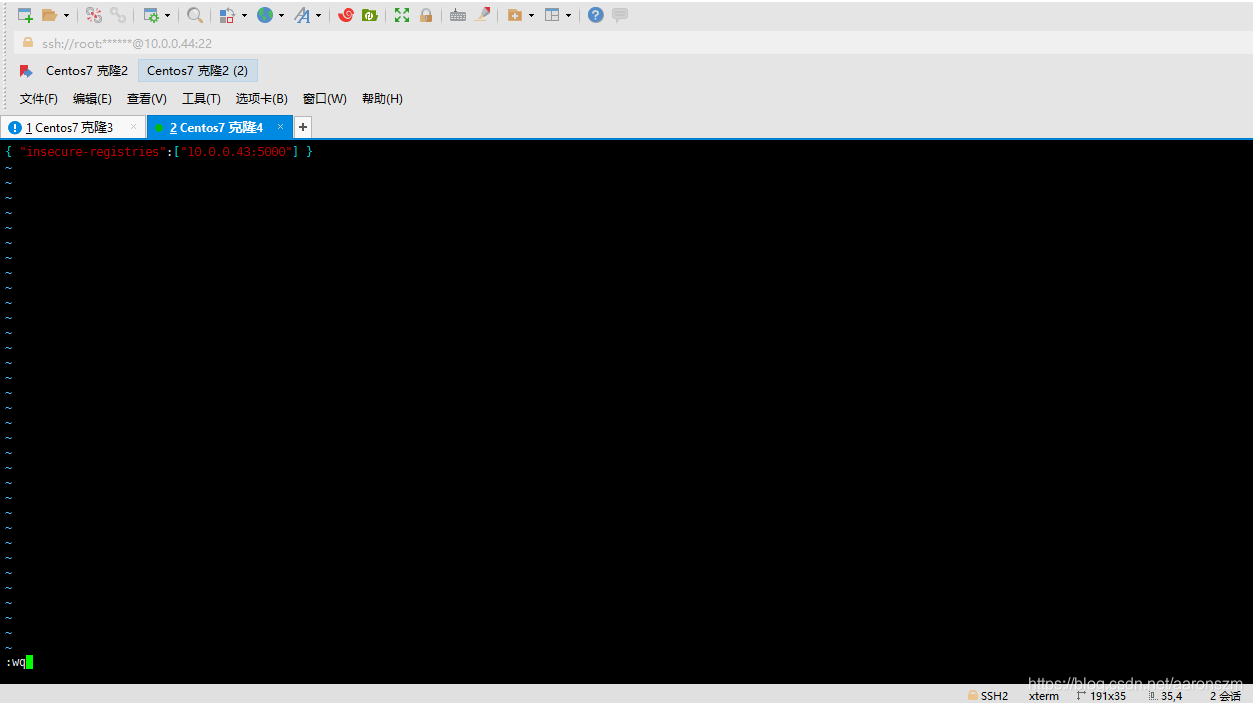This screenshot has height=703, width=1253.
Task: Click the SSH2 status bar entry
Action: (988, 695)
